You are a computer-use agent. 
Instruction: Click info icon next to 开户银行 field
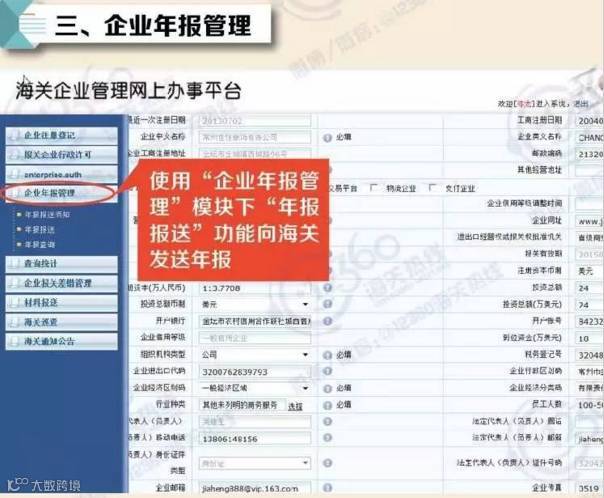tap(327, 321)
